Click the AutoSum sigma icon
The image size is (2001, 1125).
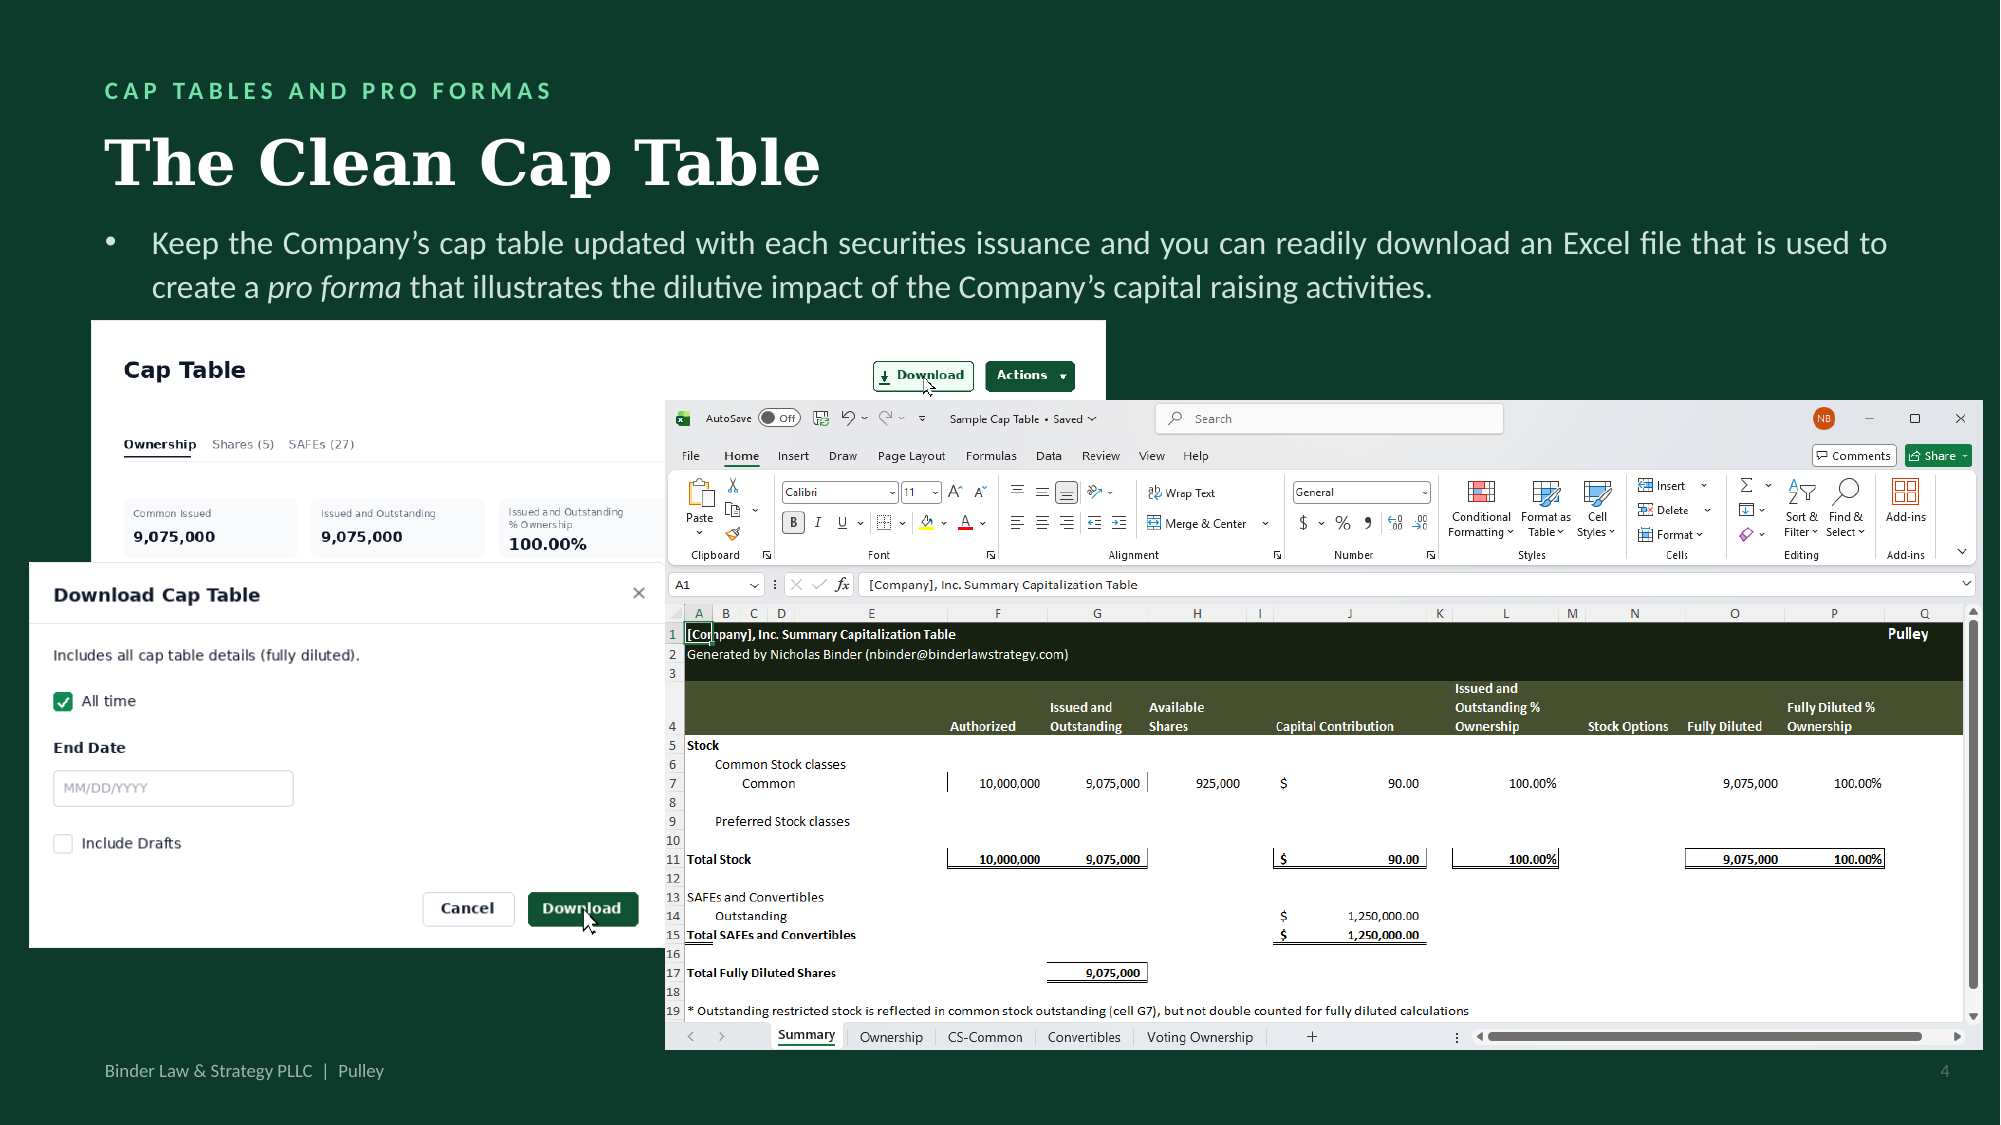(1746, 486)
